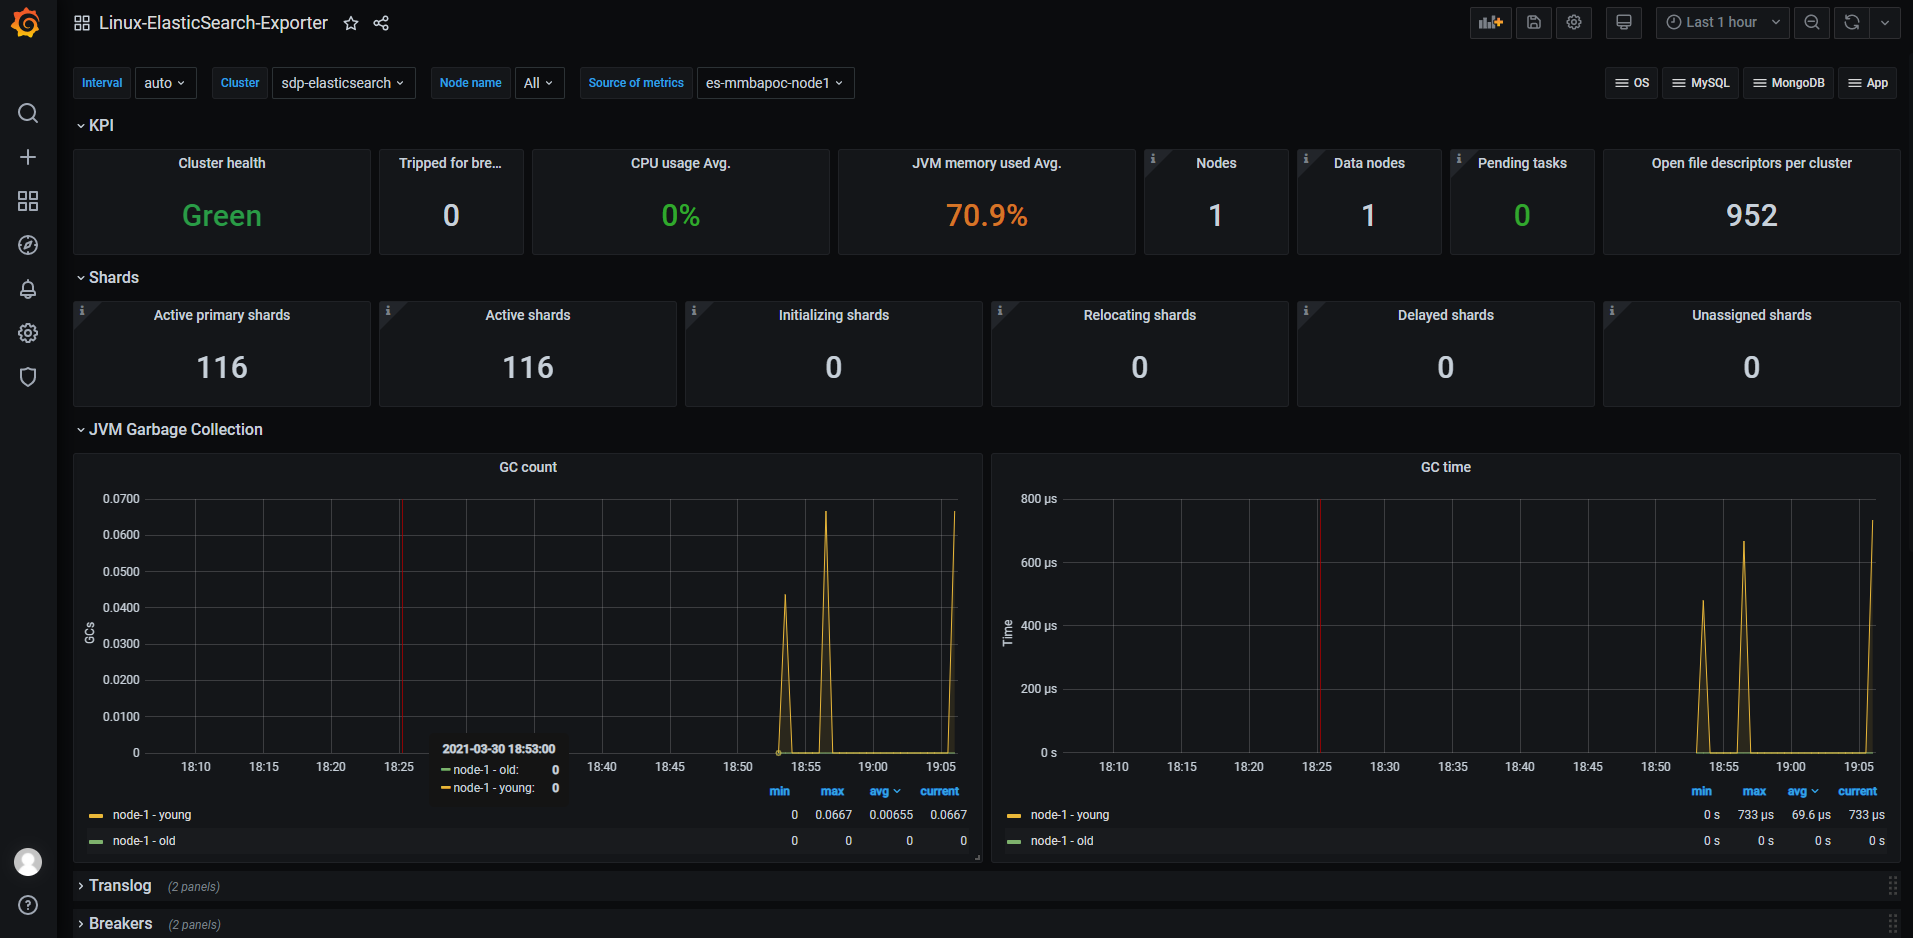Image resolution: width=1913 pixels, height=938 pixels.
Task: Share the dashboard via the share icon
Action: click(x=381, y=23)
